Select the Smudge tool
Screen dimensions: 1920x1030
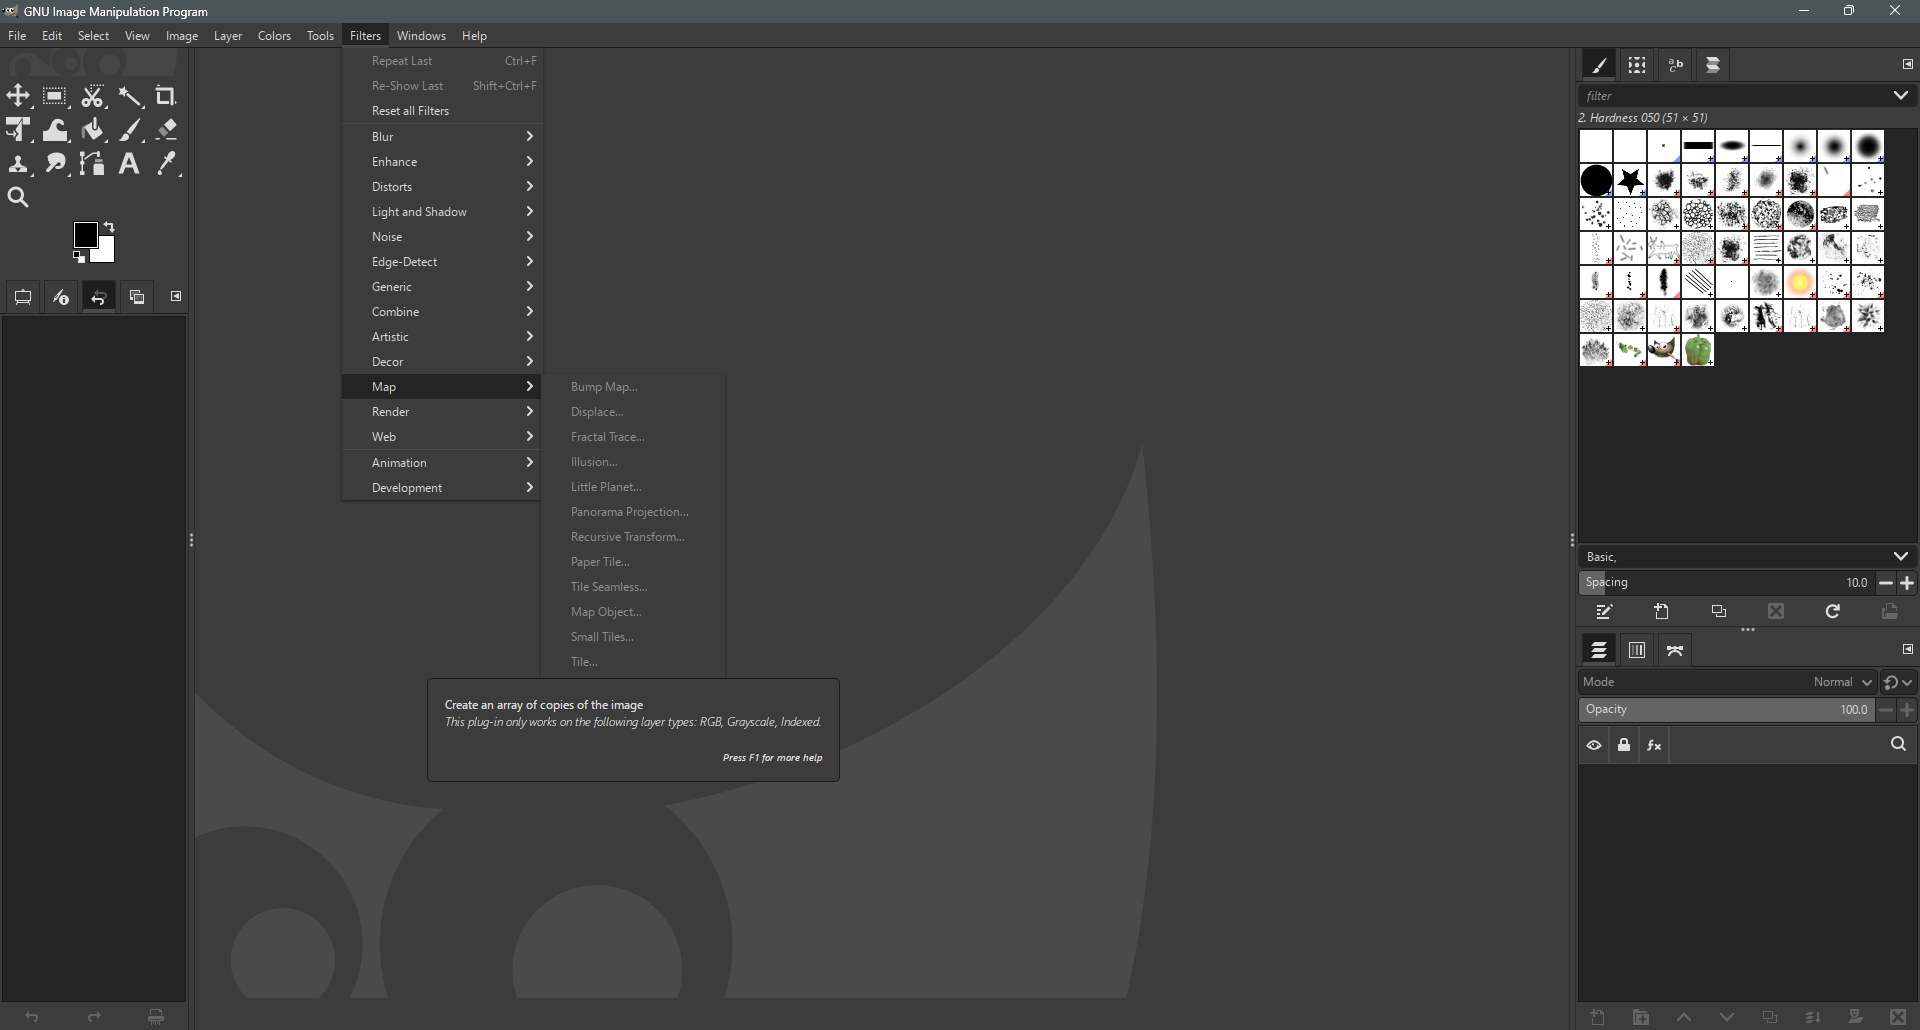click(55, 164)
